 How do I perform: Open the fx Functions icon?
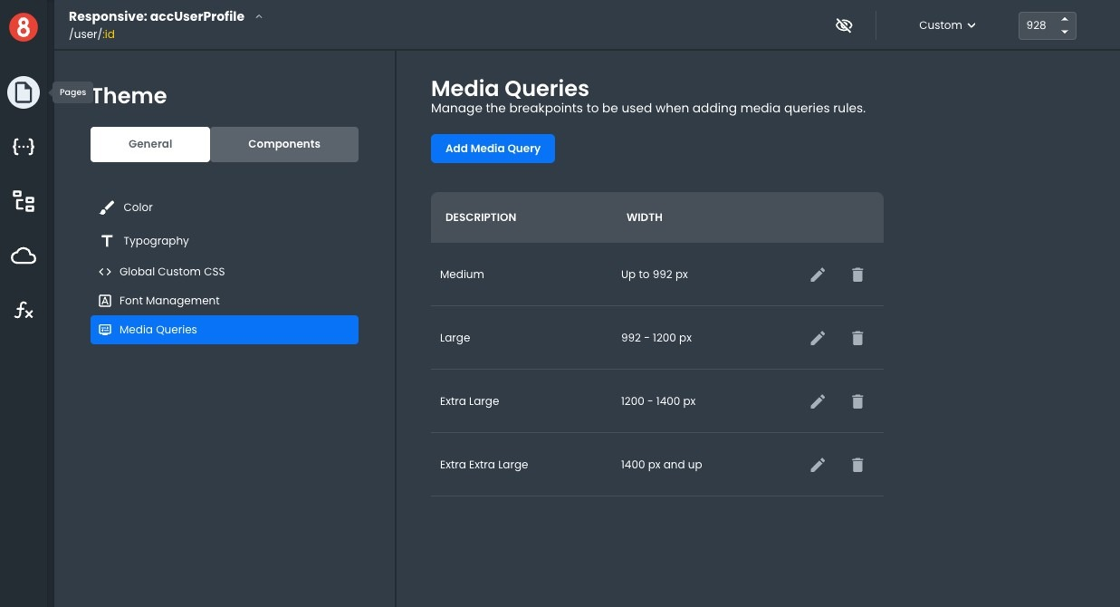[x=23, y=311]
